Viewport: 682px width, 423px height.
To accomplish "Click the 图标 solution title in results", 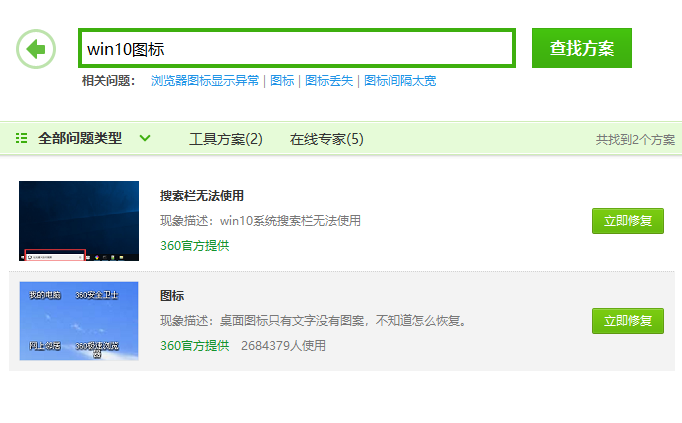I will 172,296.
